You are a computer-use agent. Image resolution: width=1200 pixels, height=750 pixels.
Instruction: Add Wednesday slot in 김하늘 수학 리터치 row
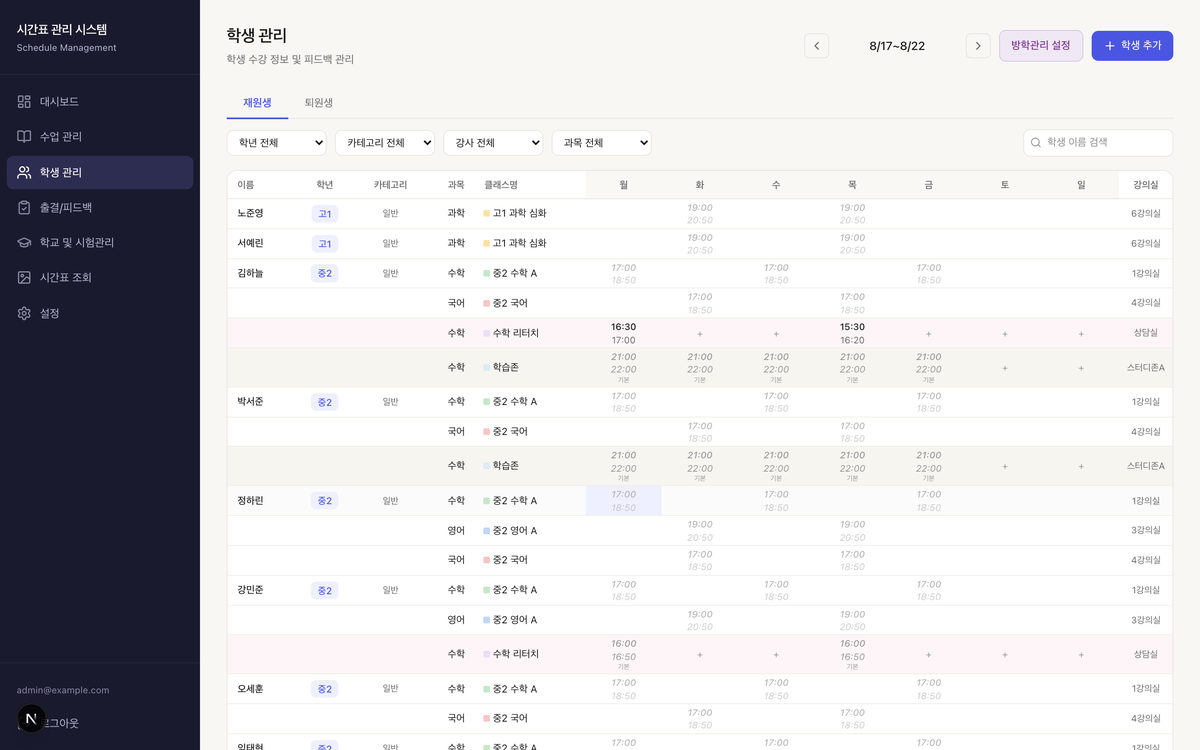(x=776, y=334)
